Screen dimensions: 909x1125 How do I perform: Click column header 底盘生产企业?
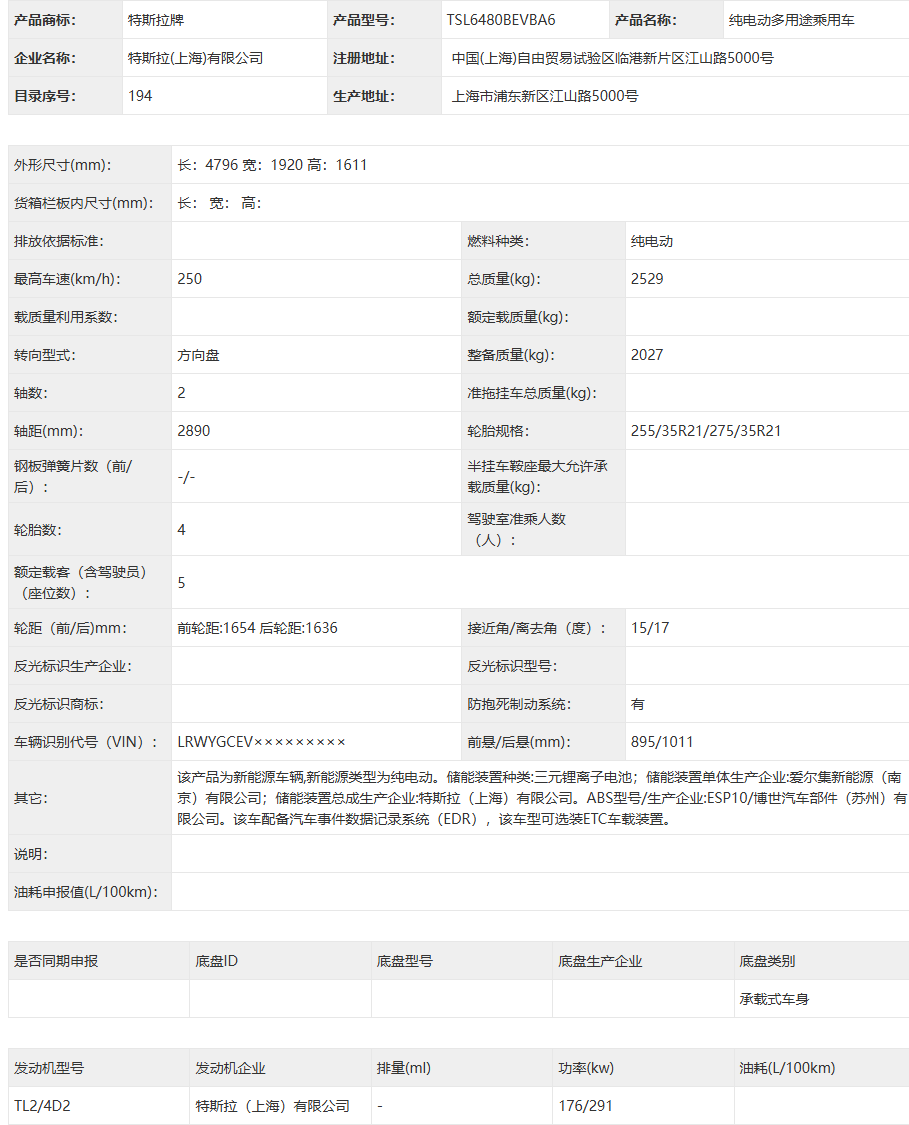[x=600, y=961]
